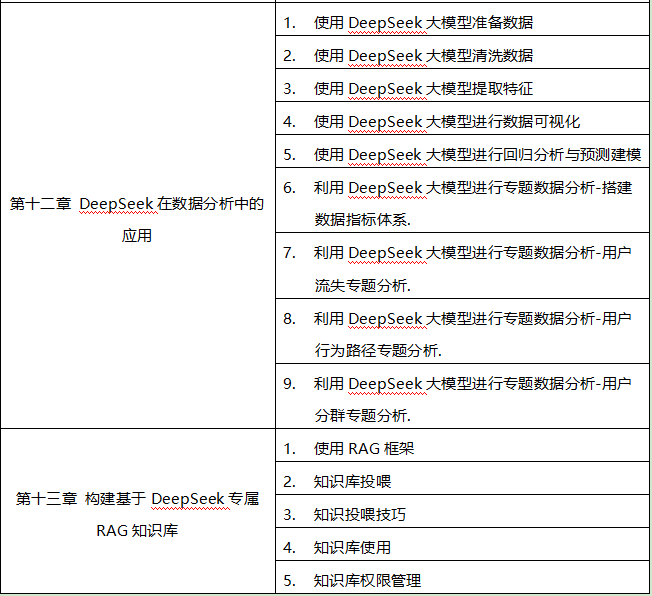Click the chapter cell '第十二章 DeepSeek 在数据分析中的应用'
This screenshot has width=652, height=596.
(138, 215)
